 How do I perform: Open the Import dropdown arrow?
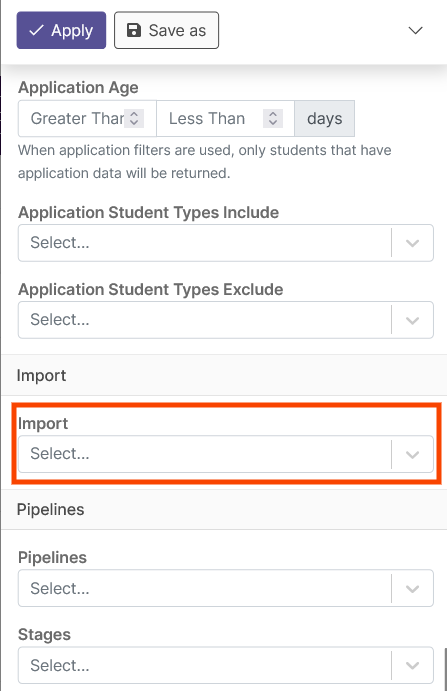tap(412, 454)
